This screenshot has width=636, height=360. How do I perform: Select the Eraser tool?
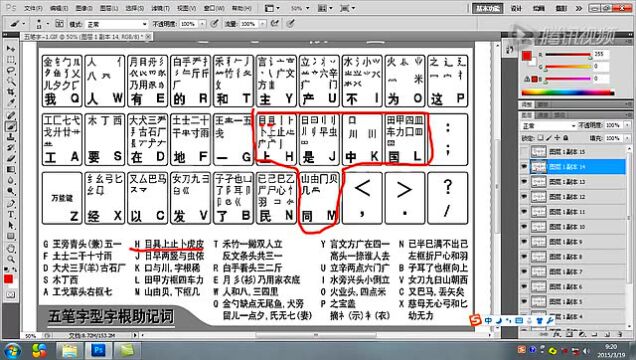point(11,159)
